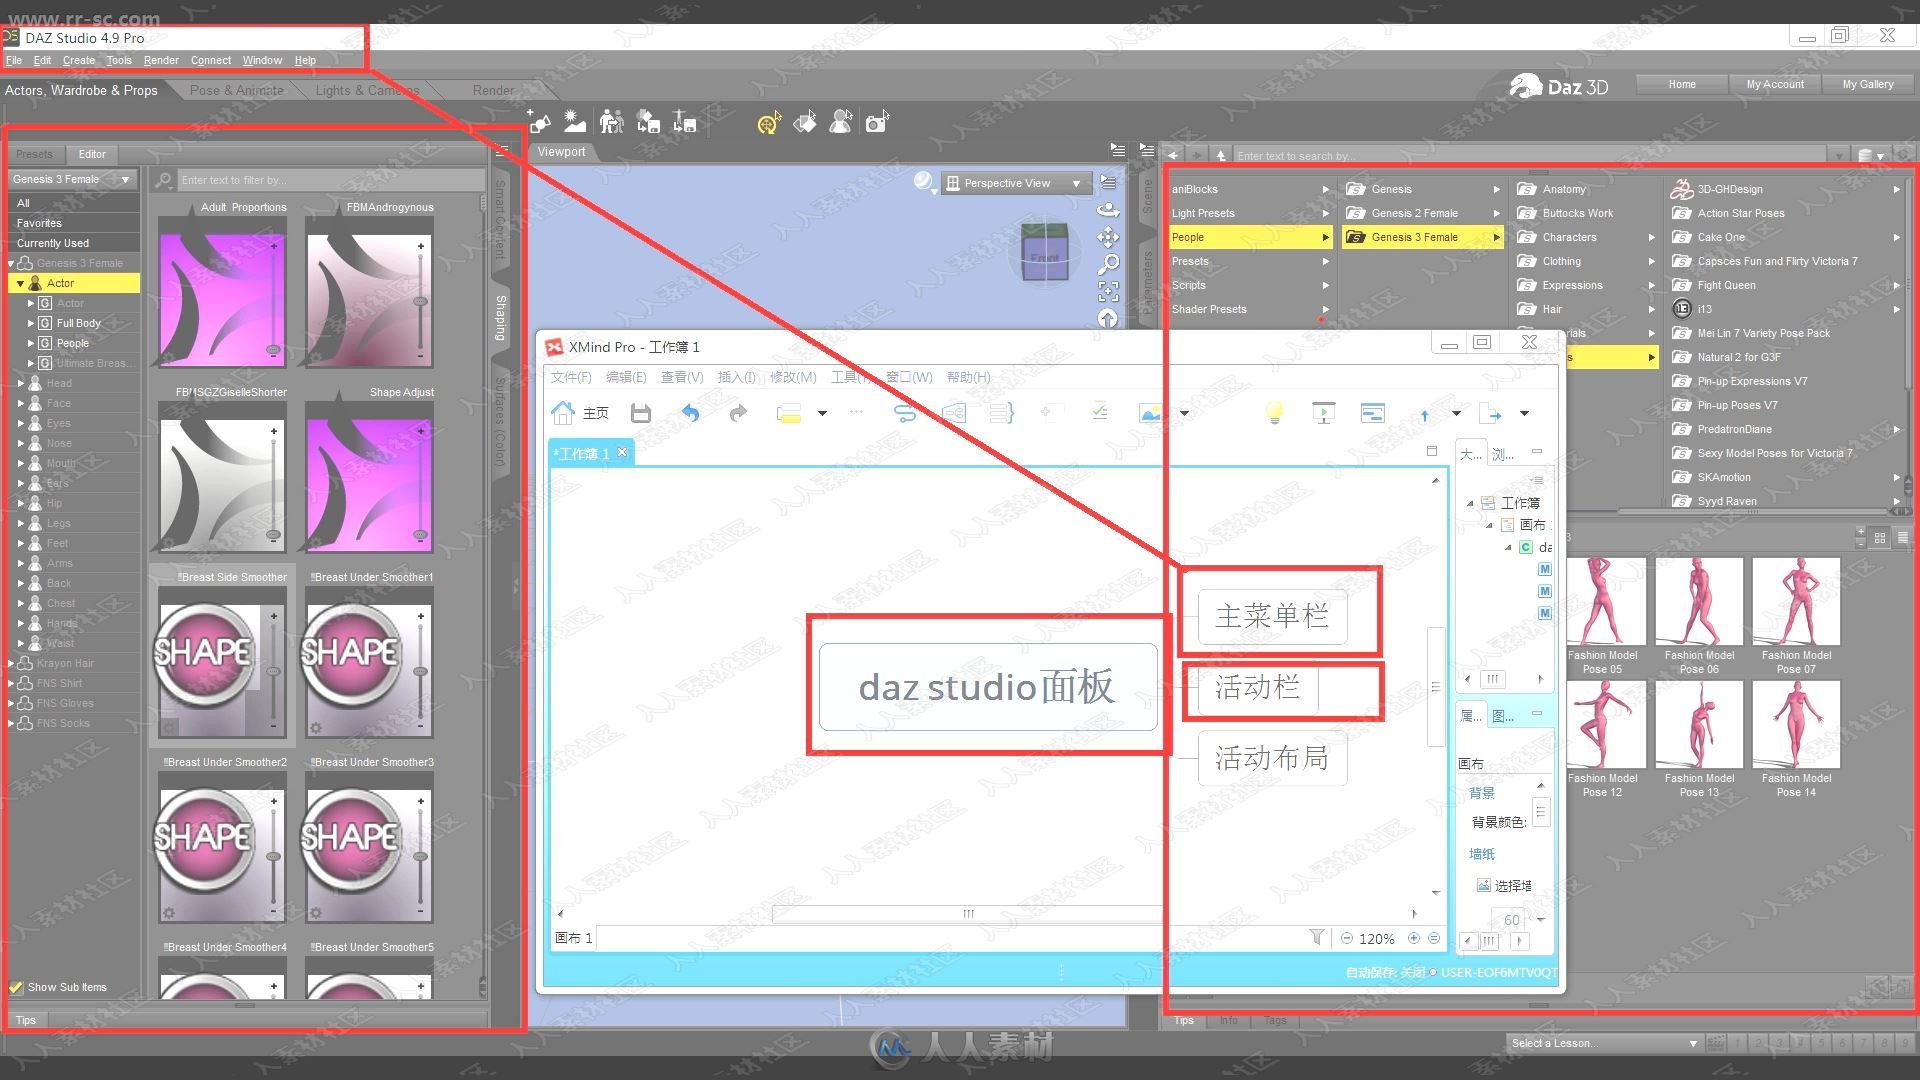Click the XMind lightbulb brainstorm icon
Viewport: 1920px width, 1080px height.
[1274, 413]
